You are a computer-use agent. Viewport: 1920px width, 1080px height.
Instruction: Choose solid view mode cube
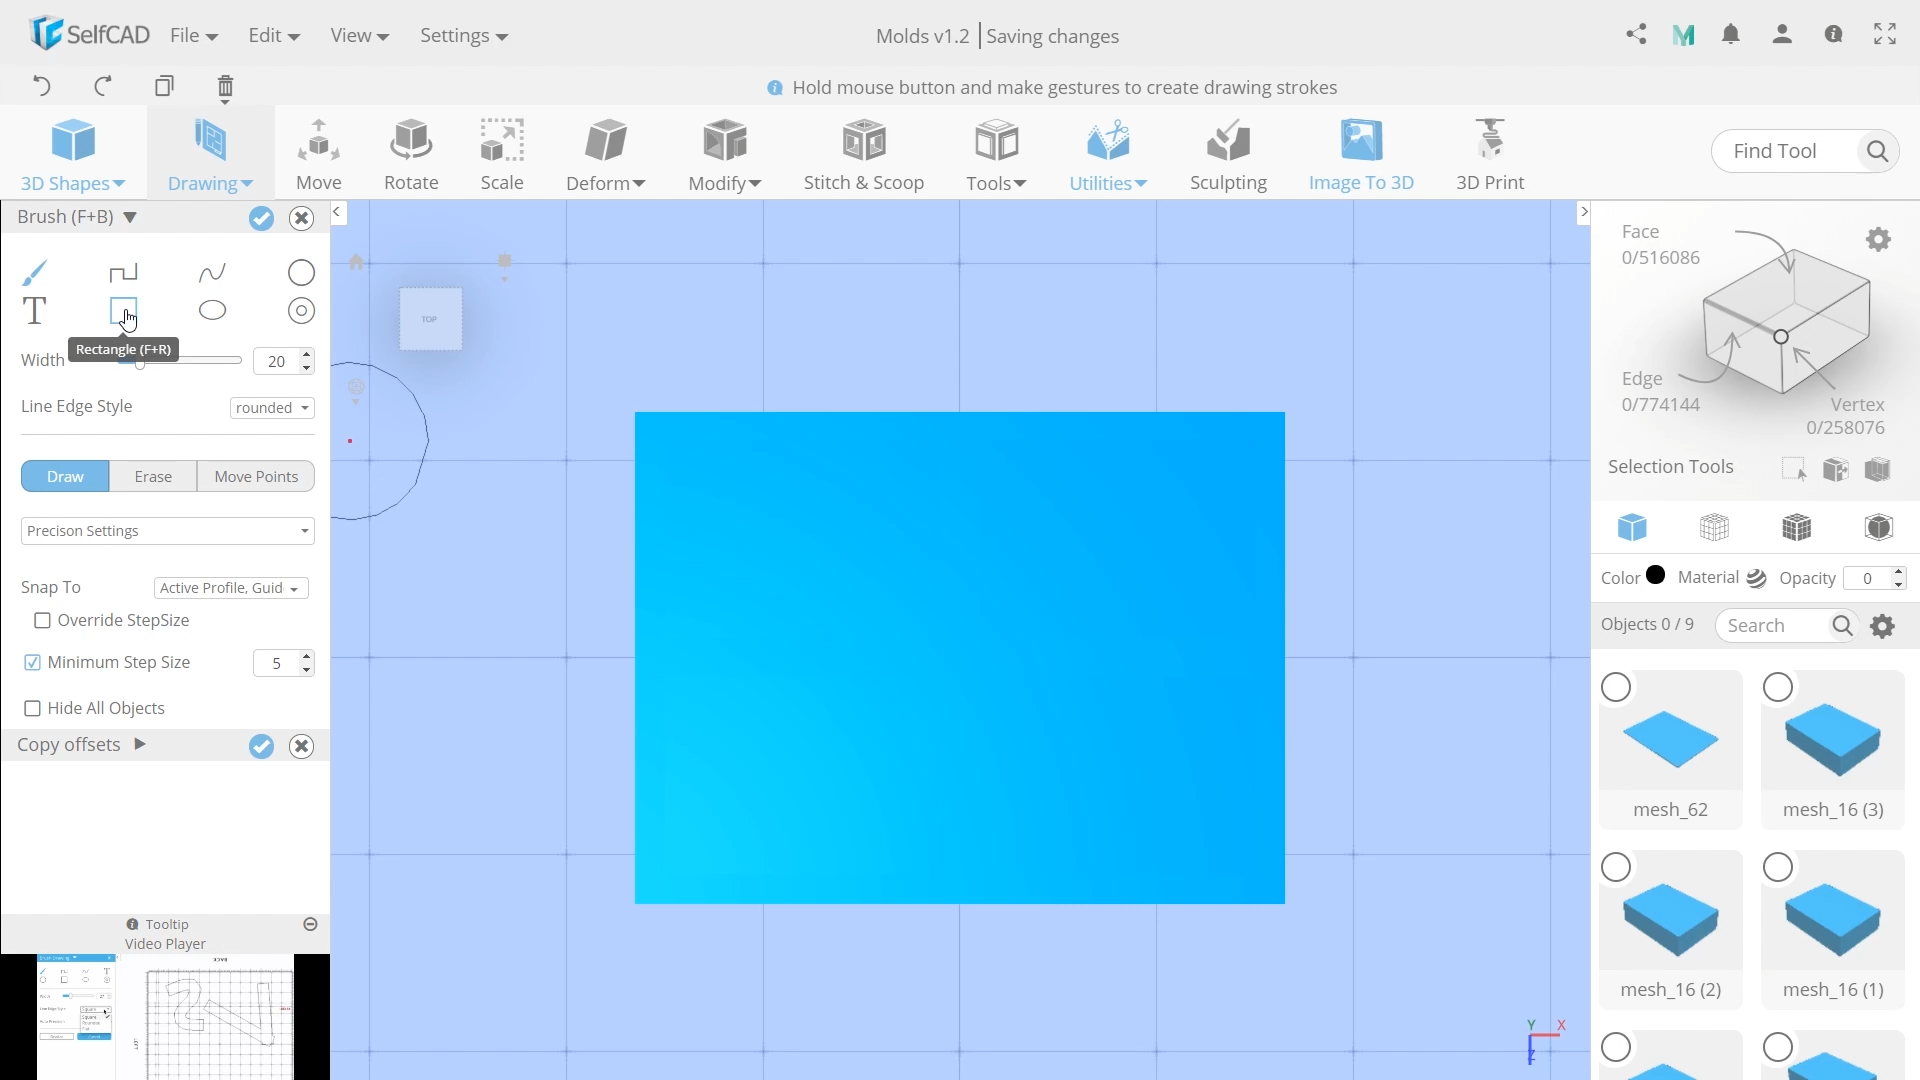pos(1632,527)
